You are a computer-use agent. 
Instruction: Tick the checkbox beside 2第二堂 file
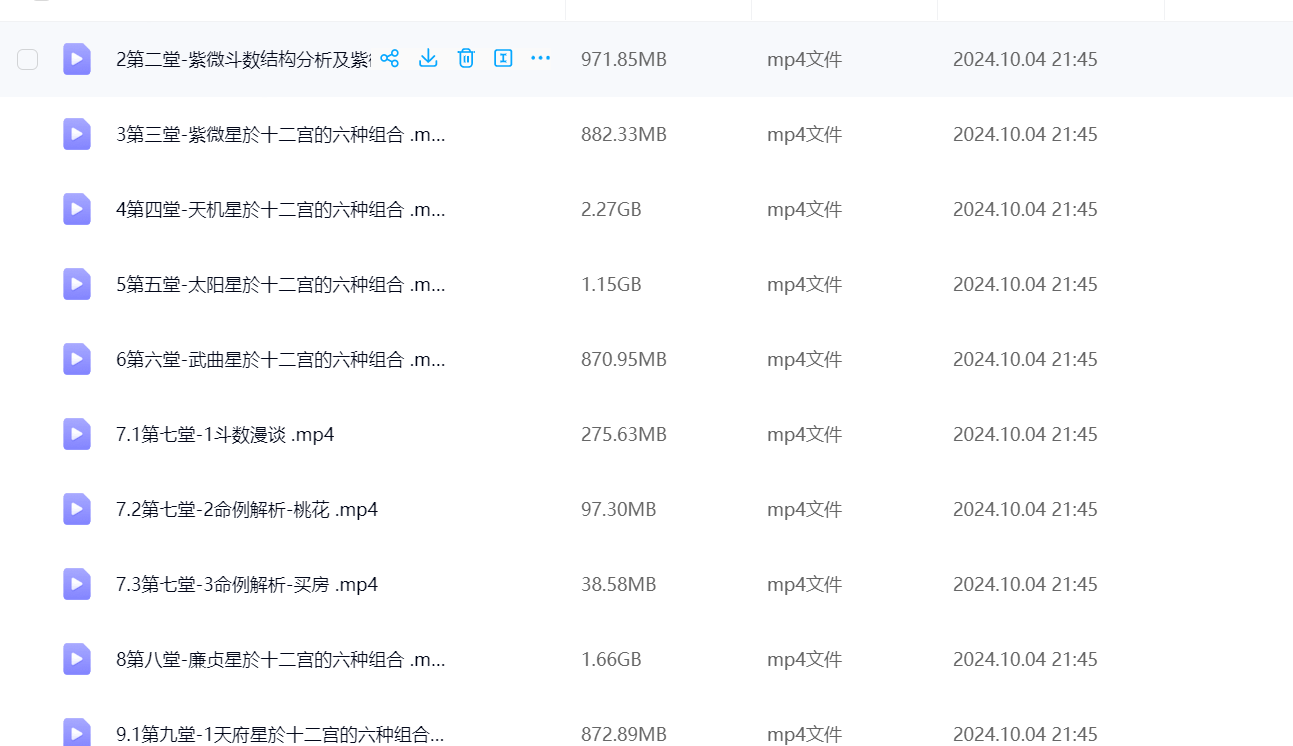[x=28, y=59]
